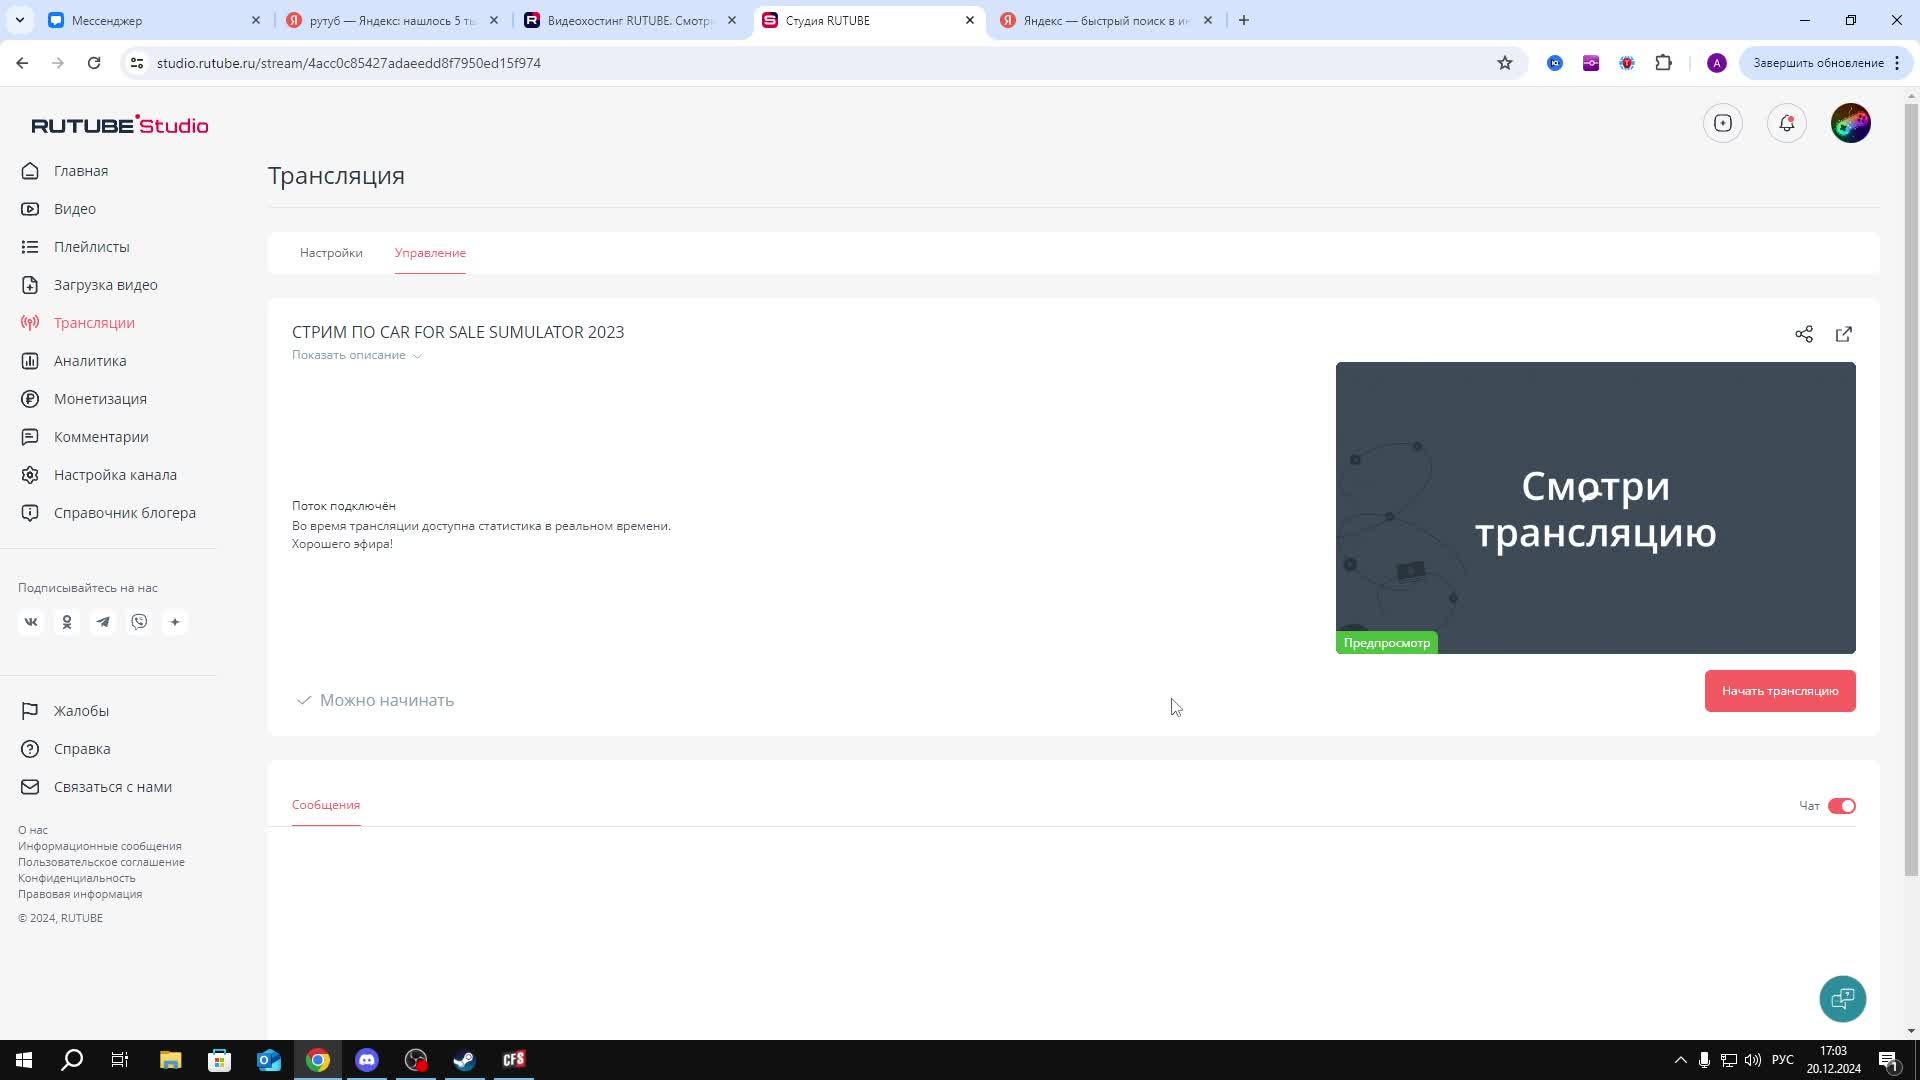
Task: Go back in browser
Action: (x=22, y=63)
